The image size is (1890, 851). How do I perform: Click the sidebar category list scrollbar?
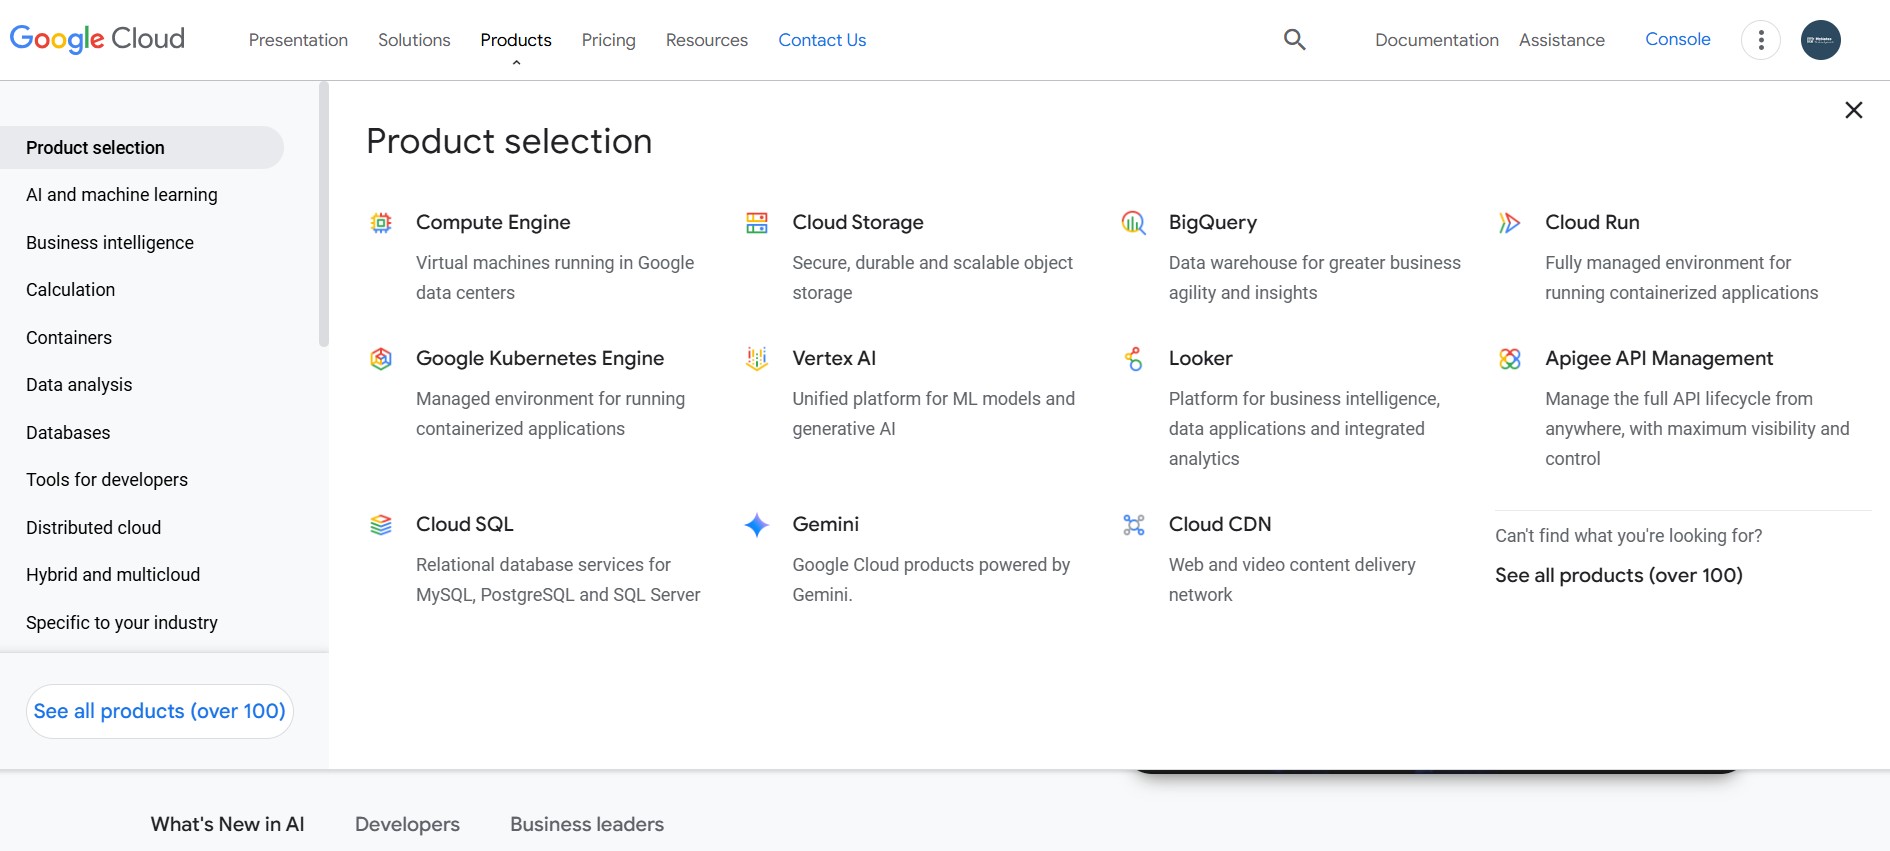(x=323, y=215)
